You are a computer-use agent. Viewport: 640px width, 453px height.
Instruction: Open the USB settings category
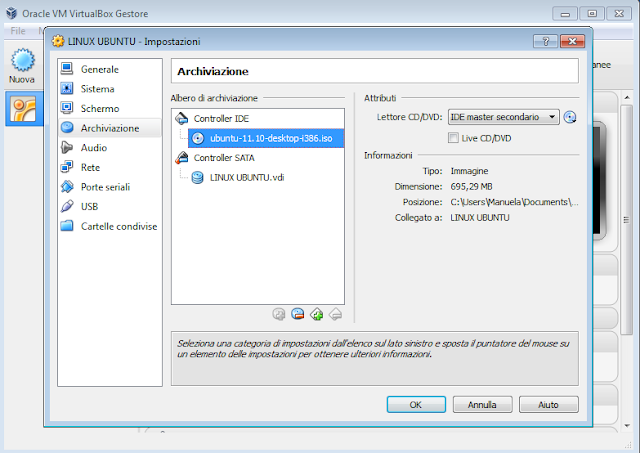tap(110, 206)
